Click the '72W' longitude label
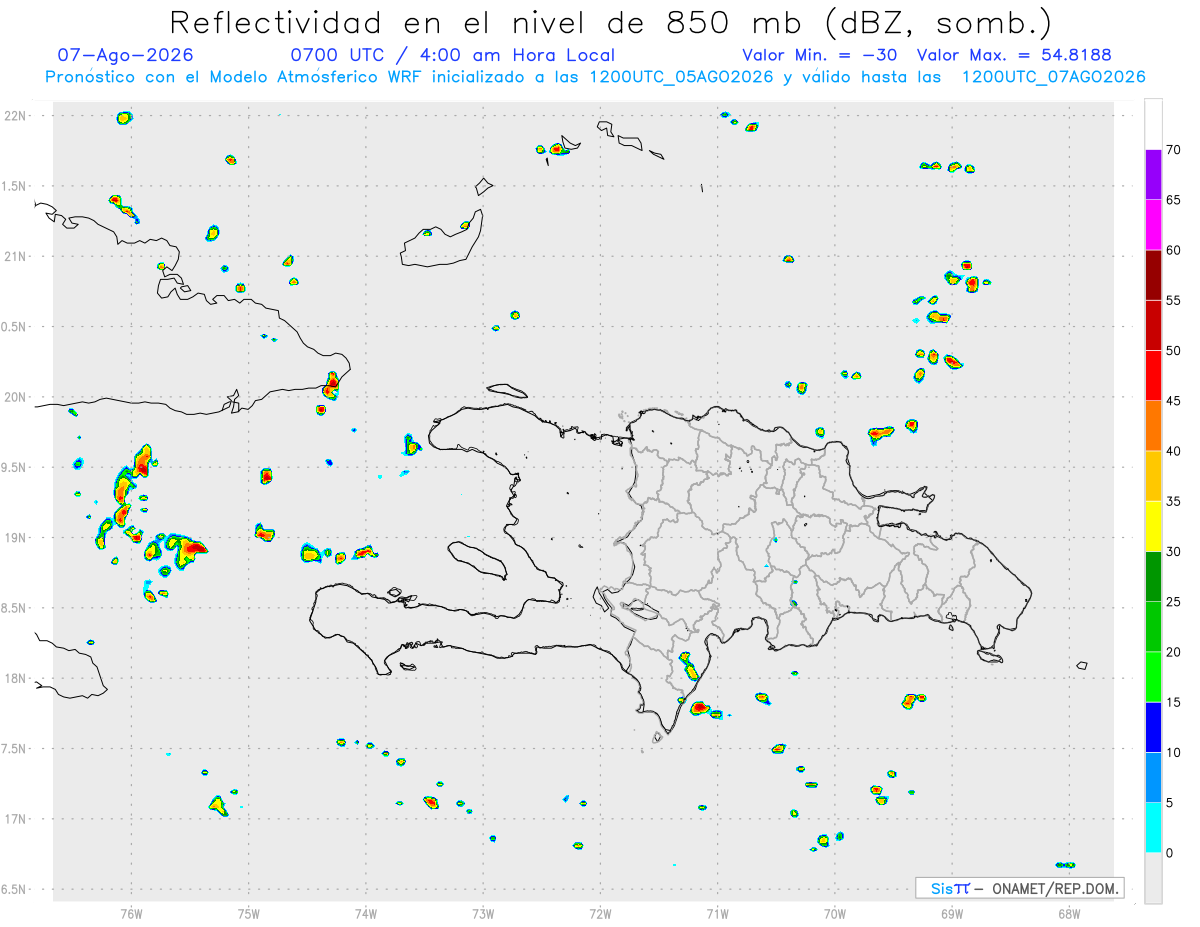1200x927 pixels. 601,913
